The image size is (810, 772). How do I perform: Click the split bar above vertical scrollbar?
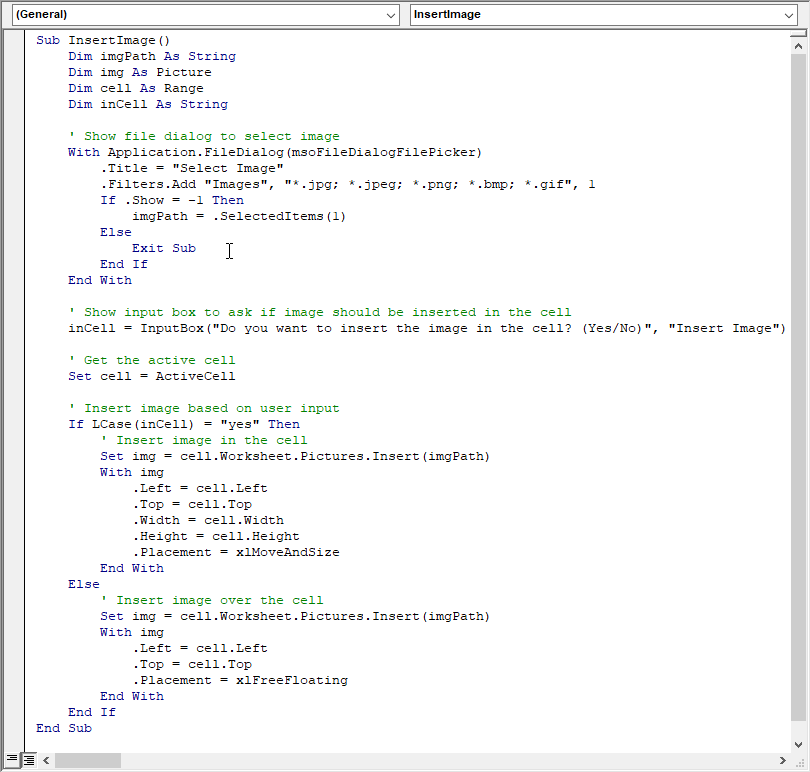(798, 34)
